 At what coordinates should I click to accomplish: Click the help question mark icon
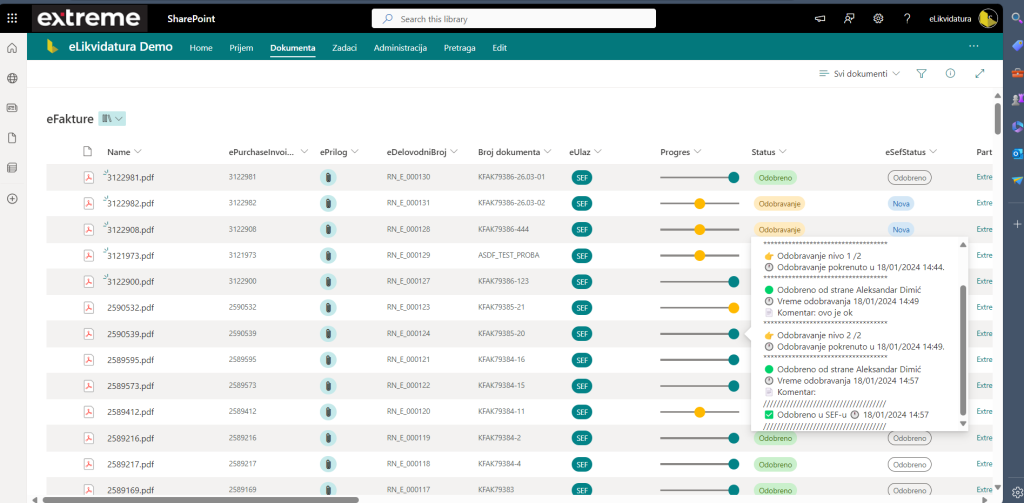[x=907, y=18]
